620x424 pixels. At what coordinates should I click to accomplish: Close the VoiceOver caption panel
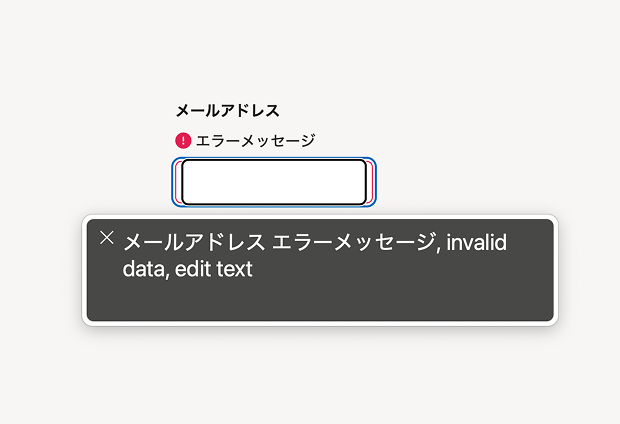pyautogui.click(x=107, y=238)
